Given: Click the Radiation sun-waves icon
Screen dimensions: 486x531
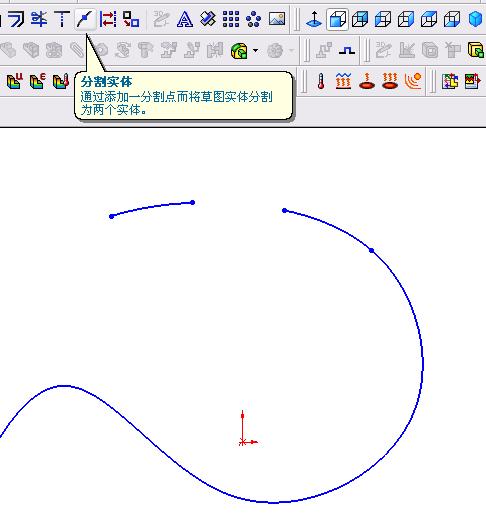Looking at the screenshot, I should (x=413, y=81).
